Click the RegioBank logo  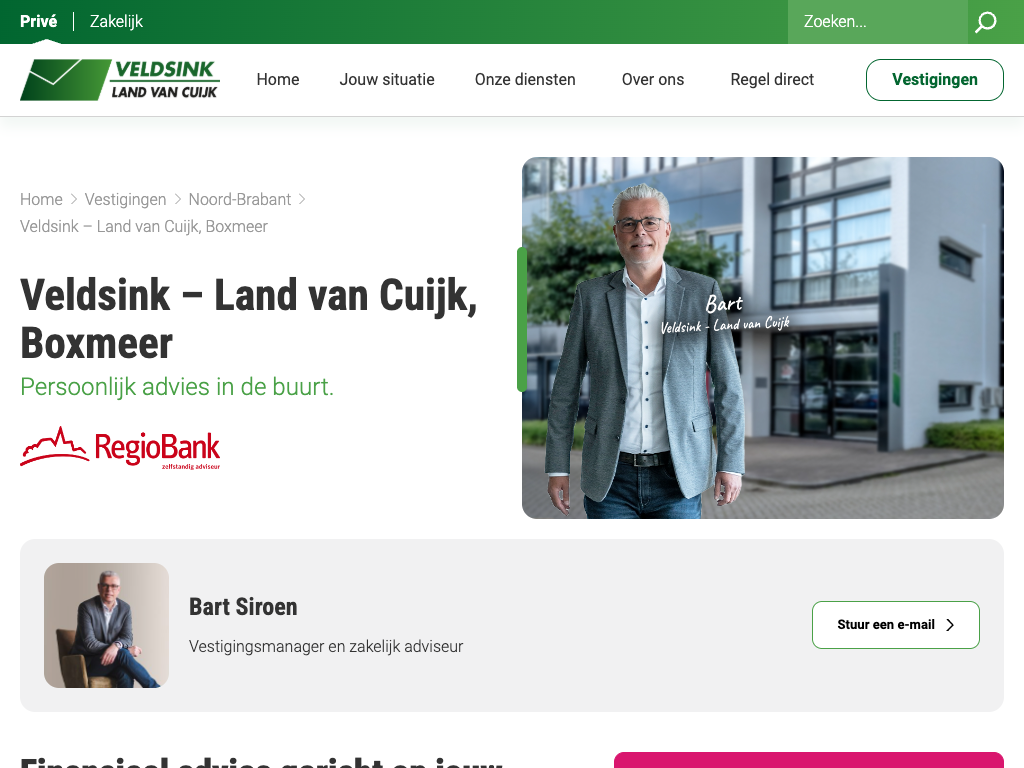(120, 448)
